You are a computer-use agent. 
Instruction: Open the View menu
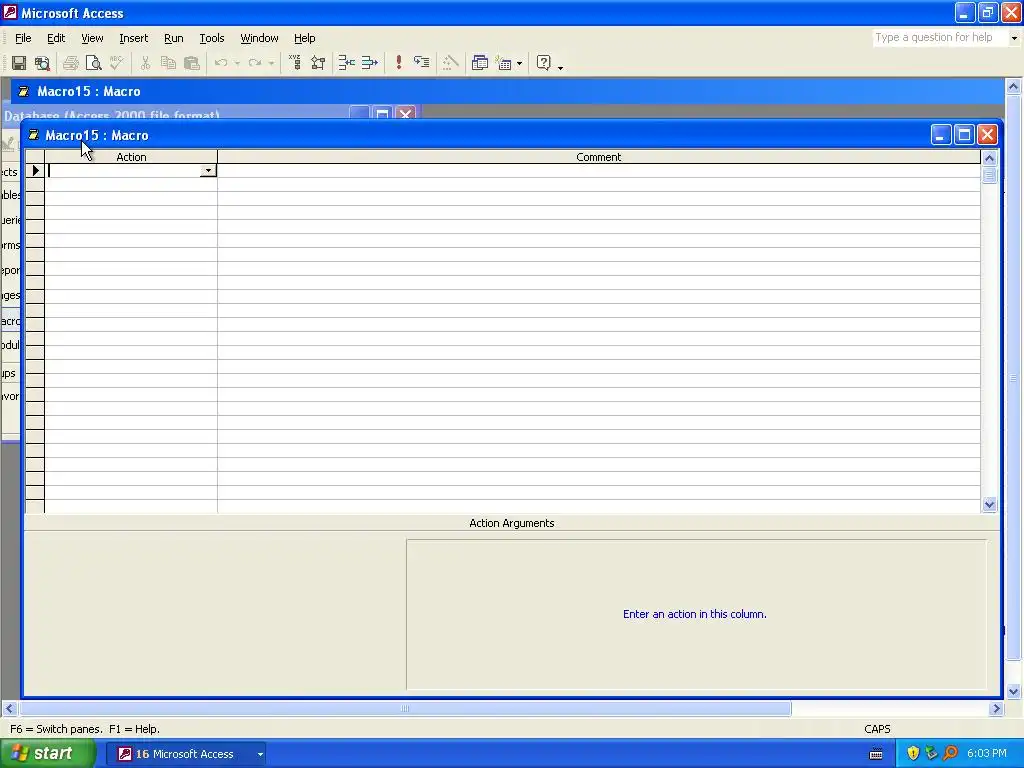(x=92, y=38)
